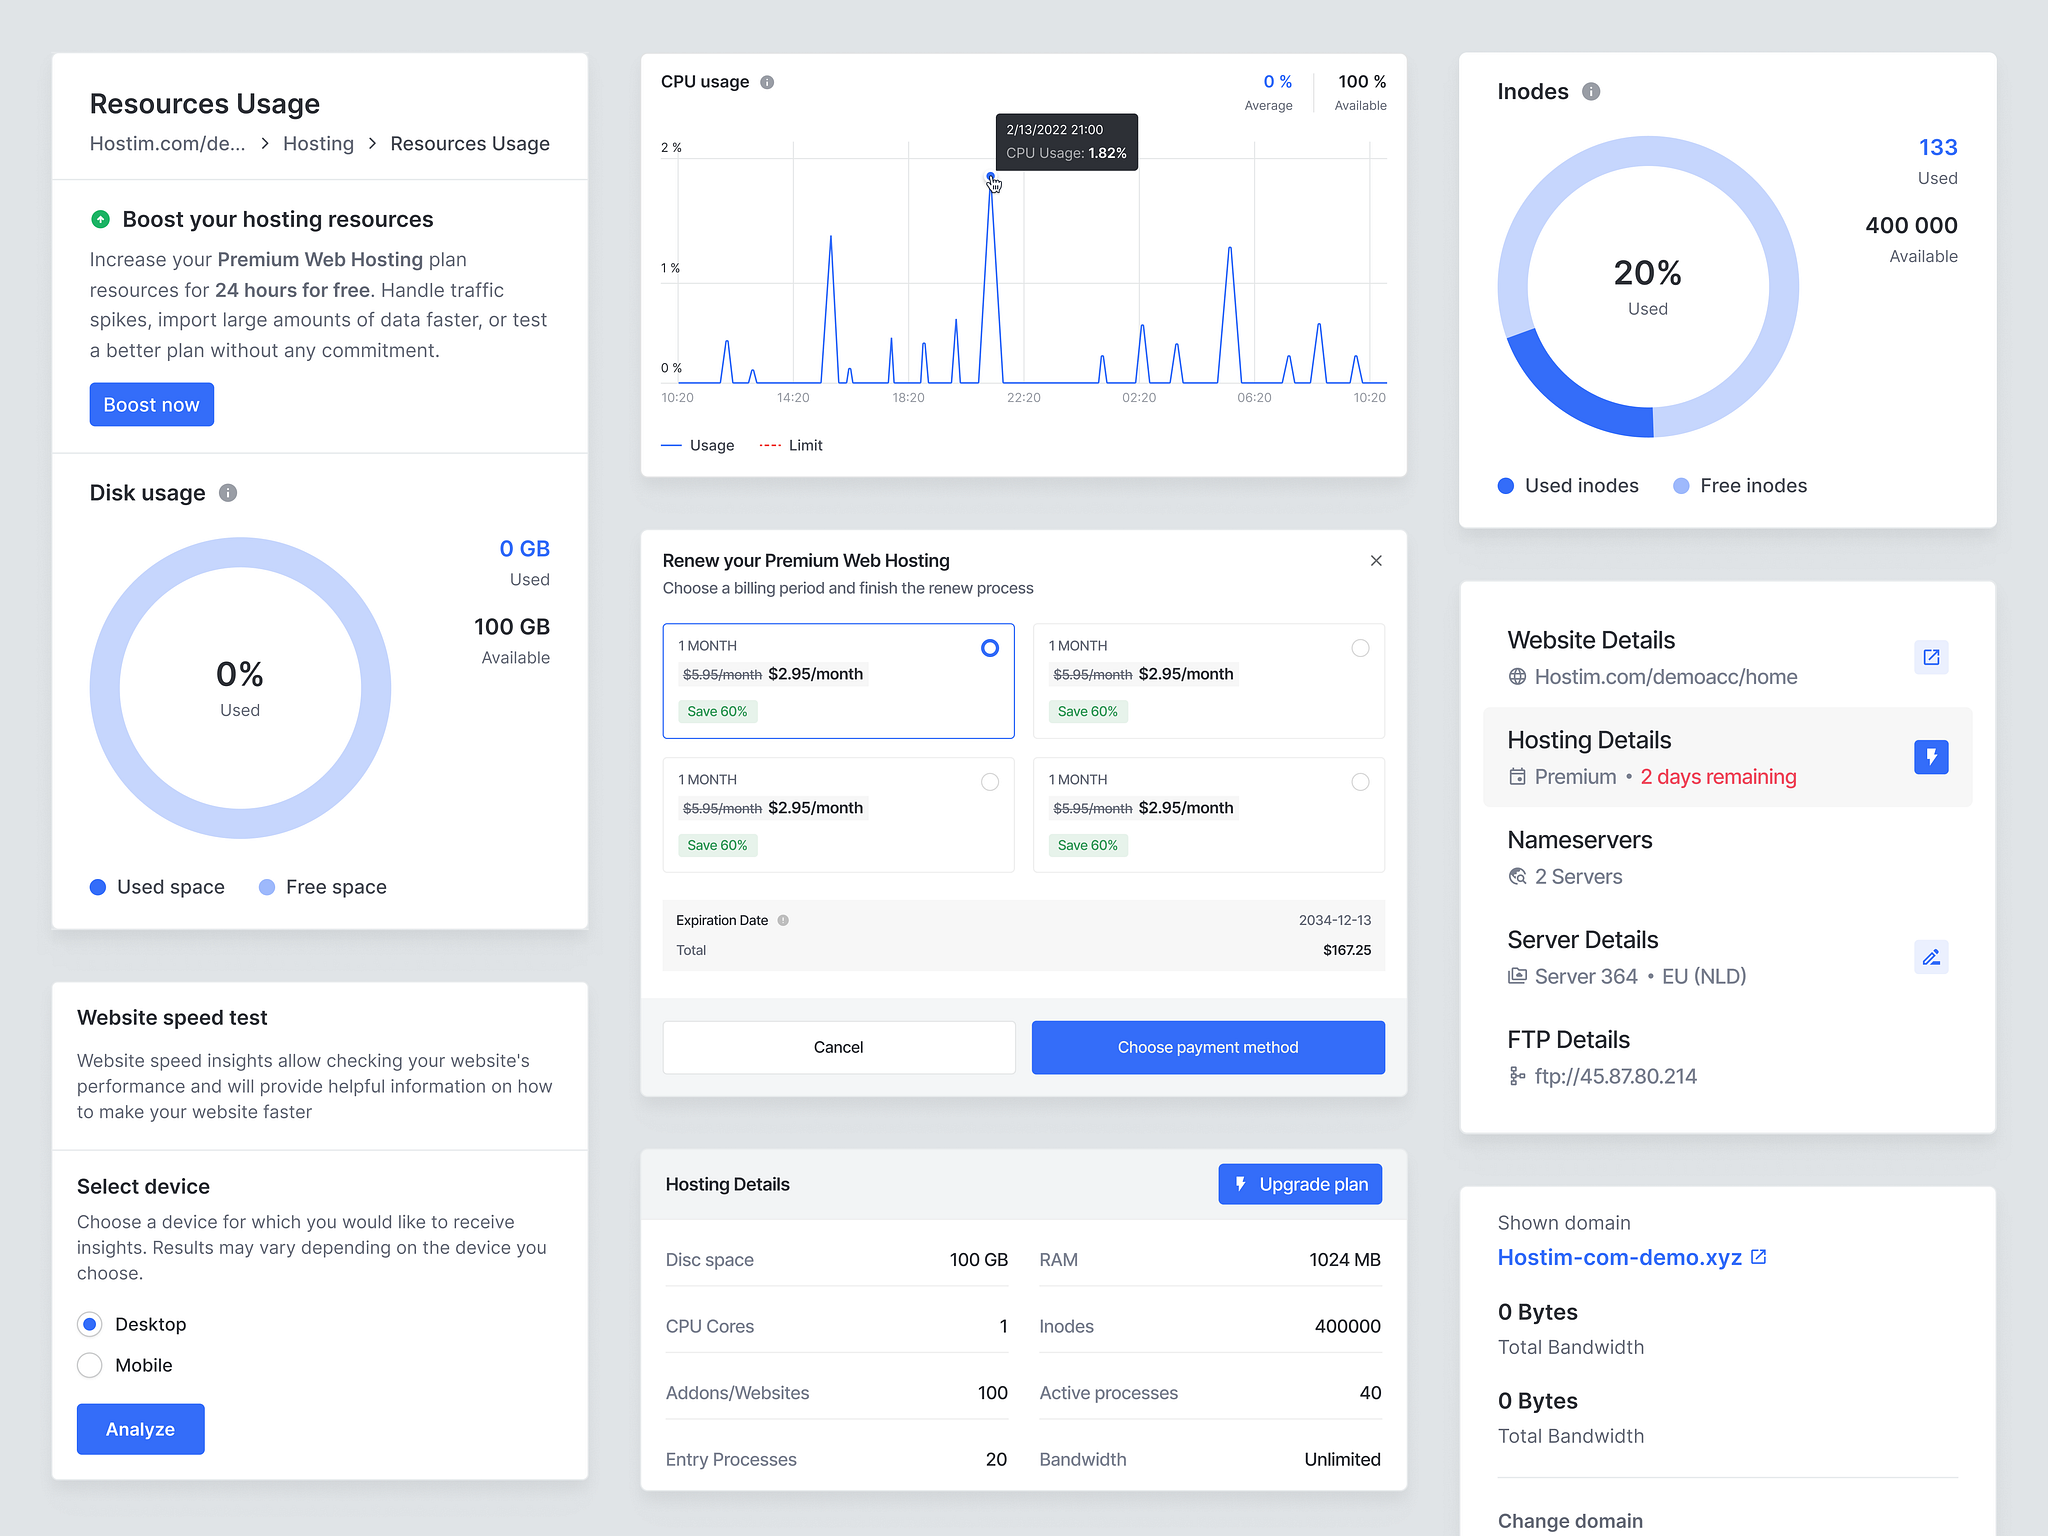The width and height of the screenshot is (2048, 1536).
Task: Click the Disk usage info icon
Action: coord(228,492)
